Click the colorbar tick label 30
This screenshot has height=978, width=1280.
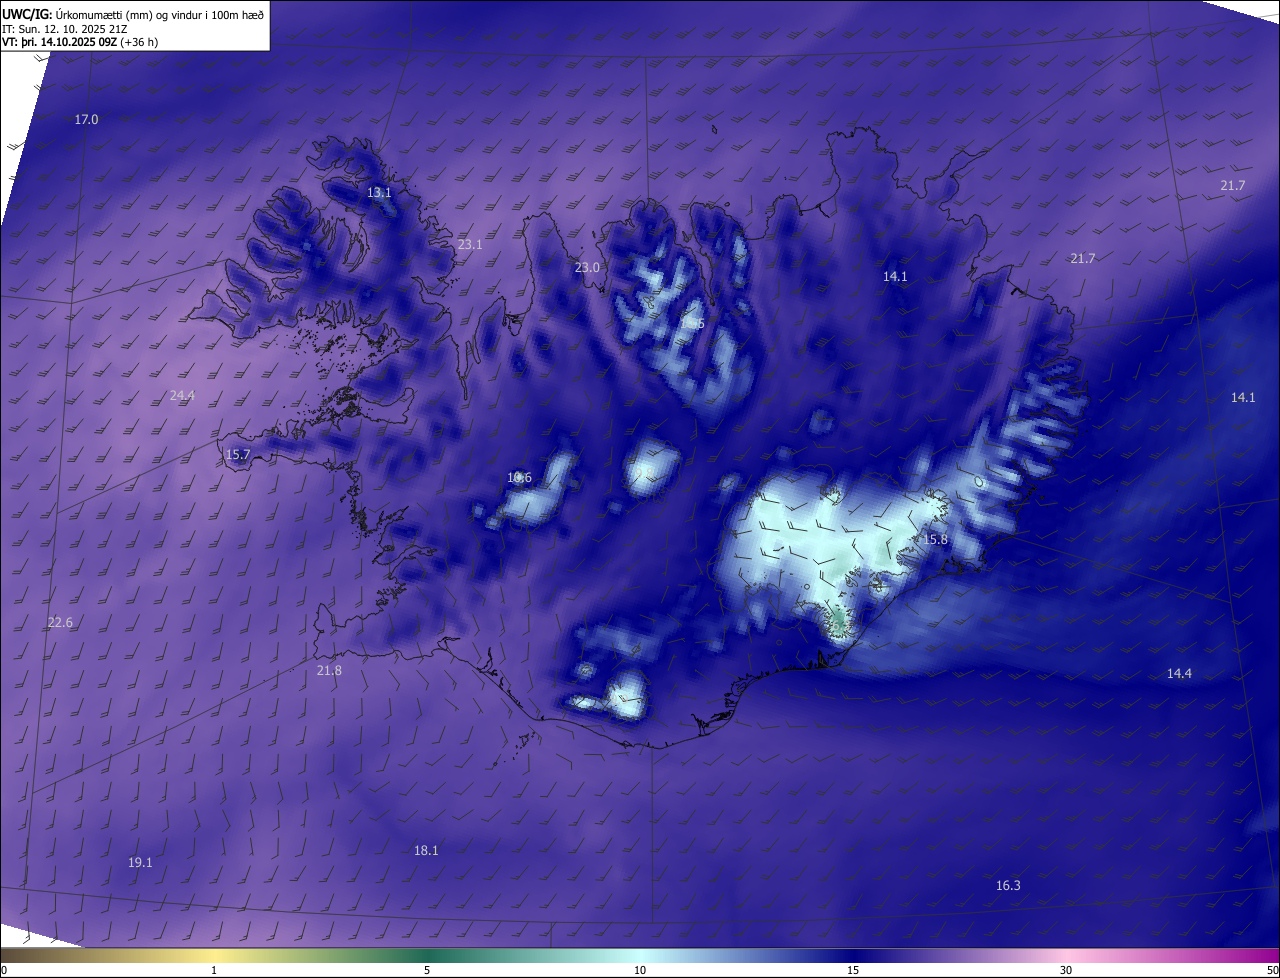coord(1066,970)
